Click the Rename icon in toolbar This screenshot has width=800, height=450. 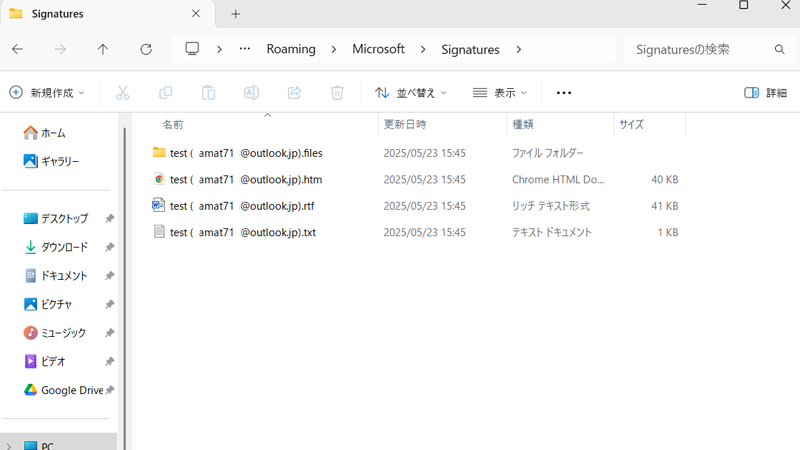[x=251, y=93]
